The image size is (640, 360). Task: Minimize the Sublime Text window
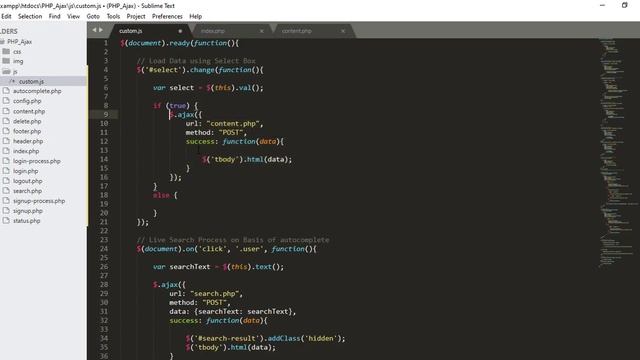(x=602, y=5)
